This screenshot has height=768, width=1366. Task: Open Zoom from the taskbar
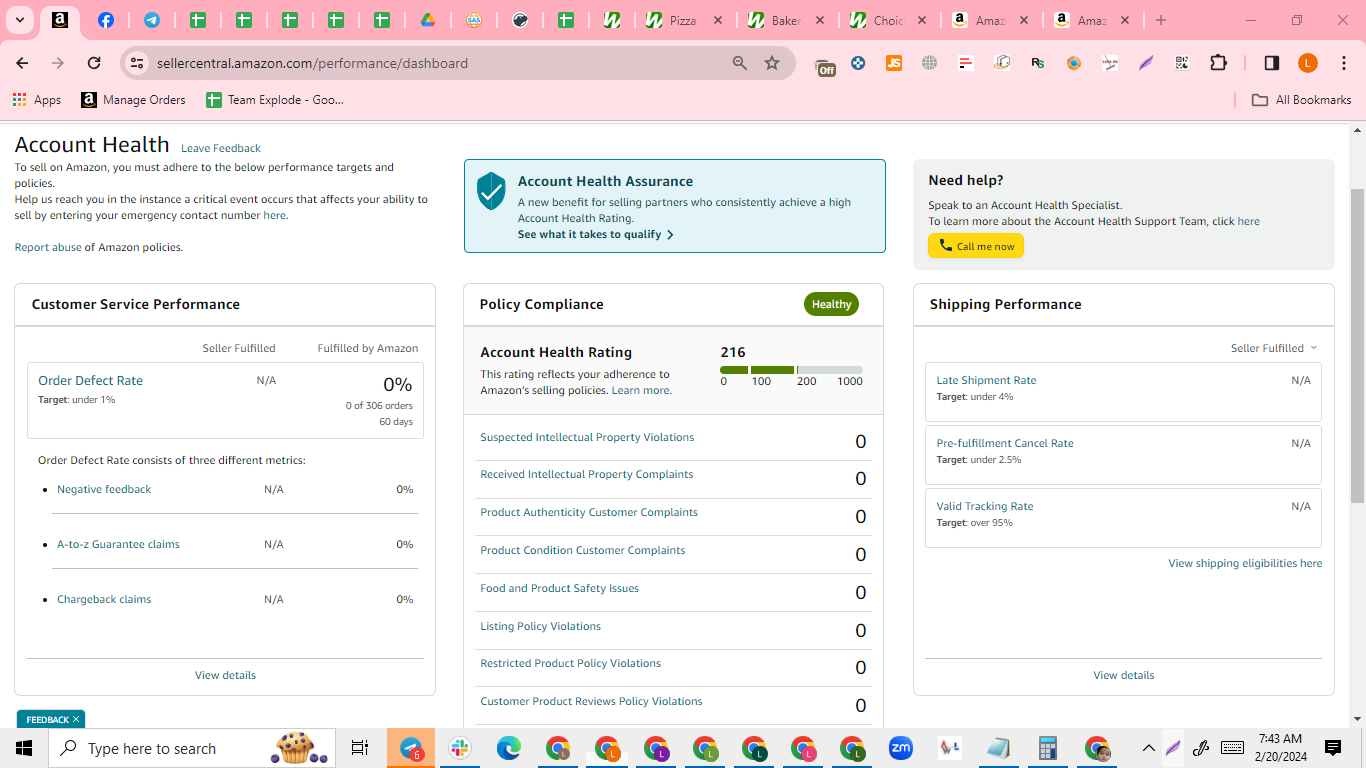pyautogui.click(x=901, y=748)
